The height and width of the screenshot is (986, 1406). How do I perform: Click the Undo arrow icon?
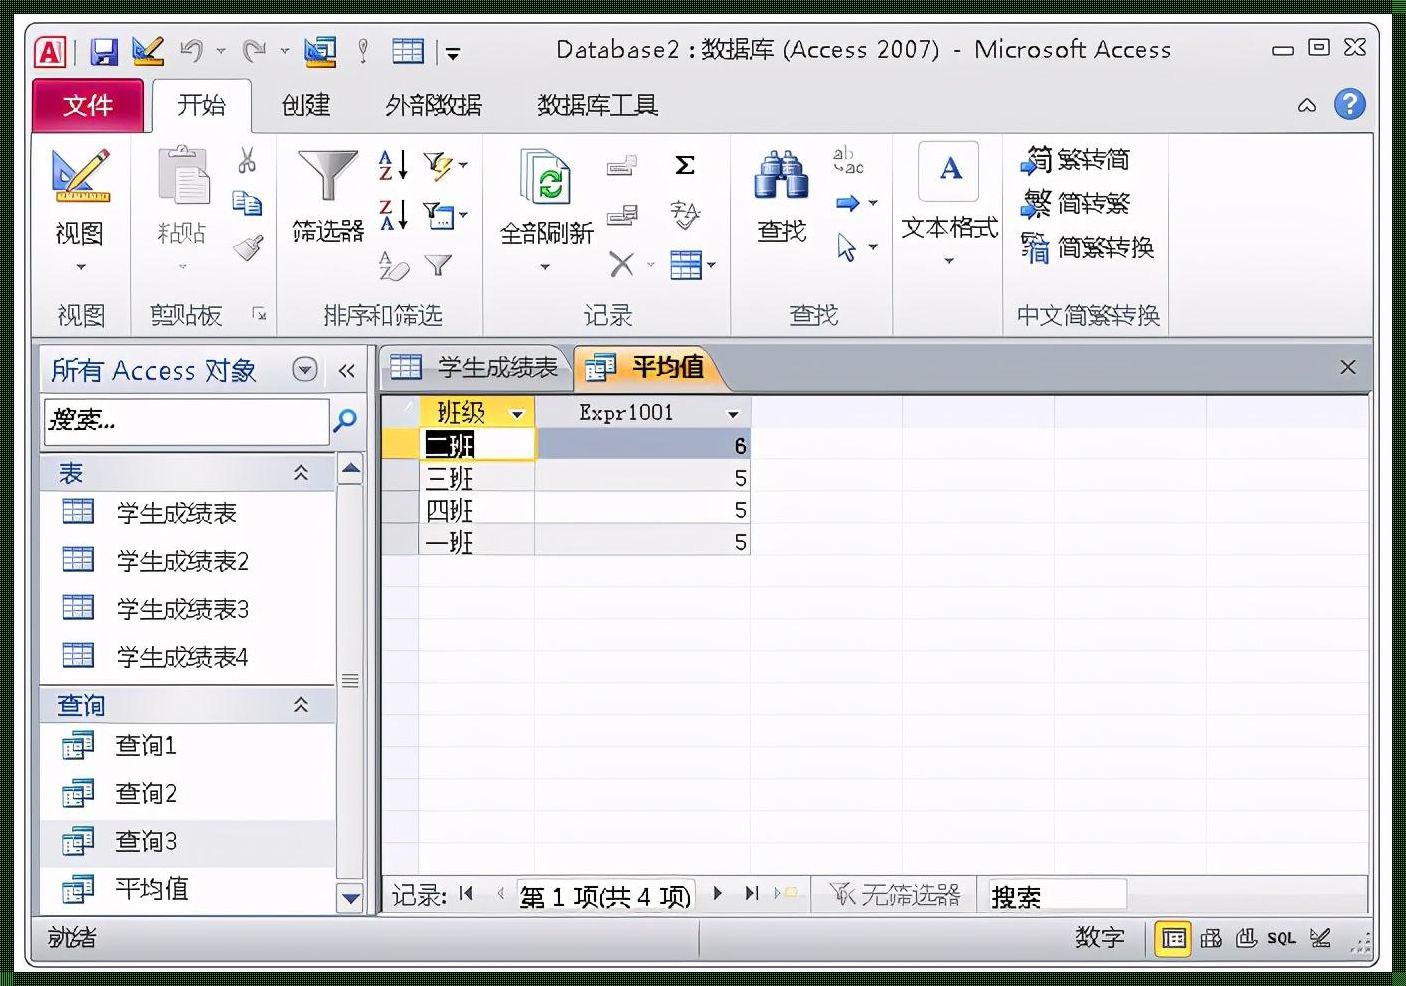pyautogui.click(x=191, y=50)
